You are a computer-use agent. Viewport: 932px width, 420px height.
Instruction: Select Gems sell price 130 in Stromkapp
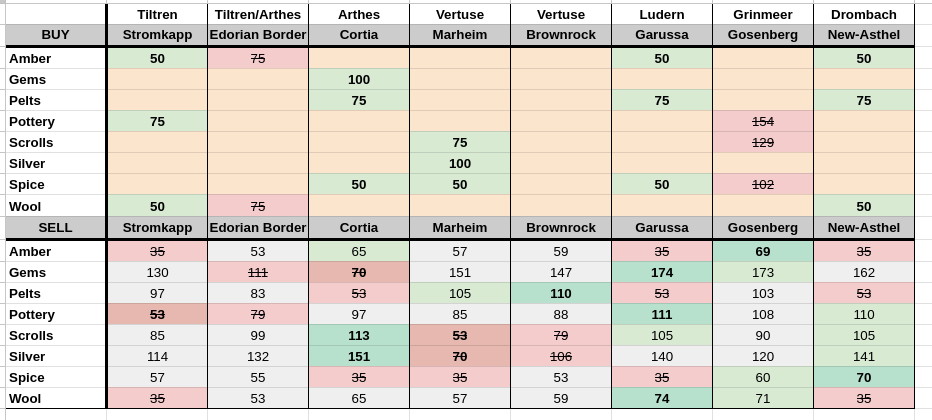(x=157, y=272)
